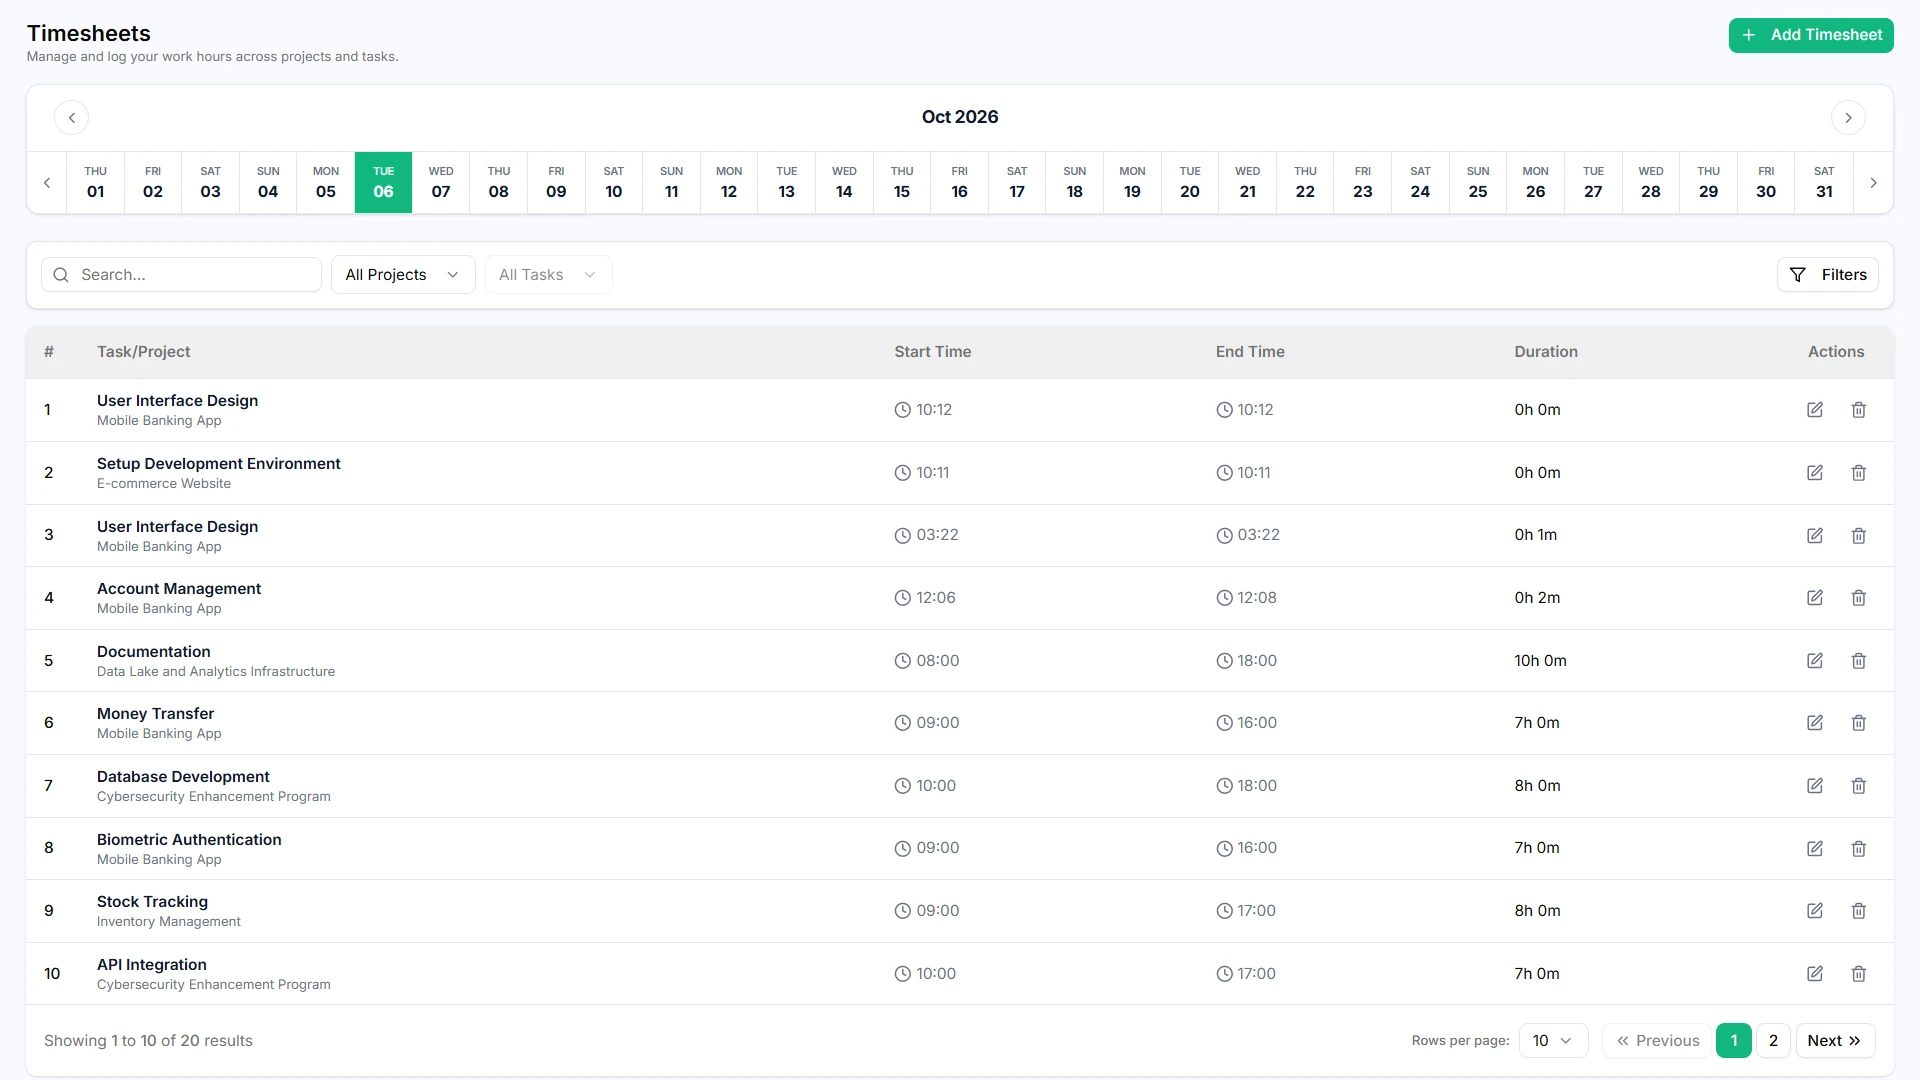
Task: Delete the Money Transfer entry
Action: (x=1859, y=723)
